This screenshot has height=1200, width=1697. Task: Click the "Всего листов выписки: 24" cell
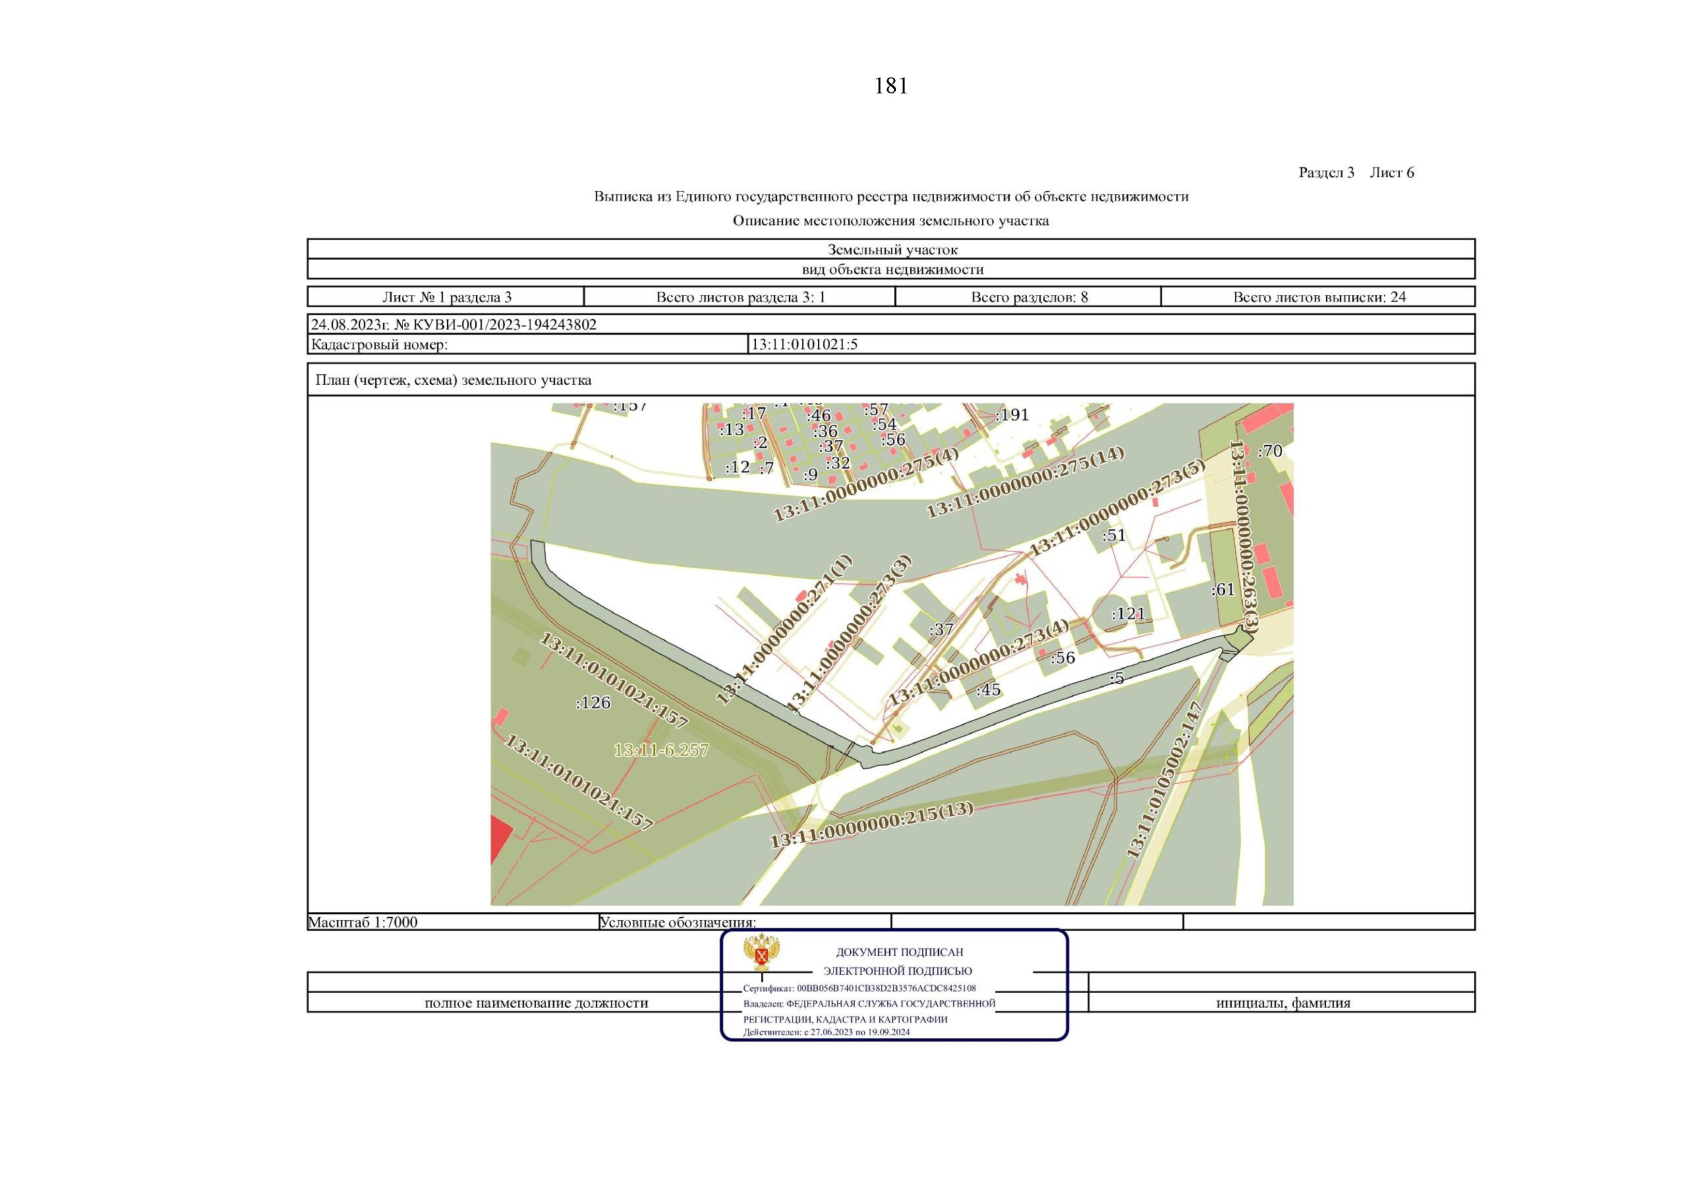point(1318,297)
